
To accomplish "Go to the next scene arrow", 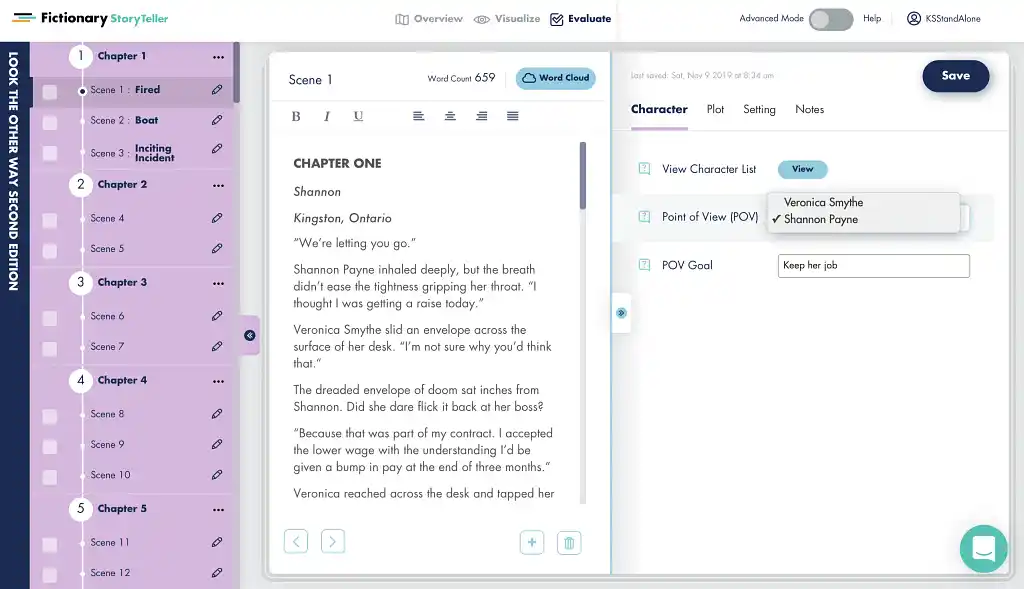I will coord(333,542).
